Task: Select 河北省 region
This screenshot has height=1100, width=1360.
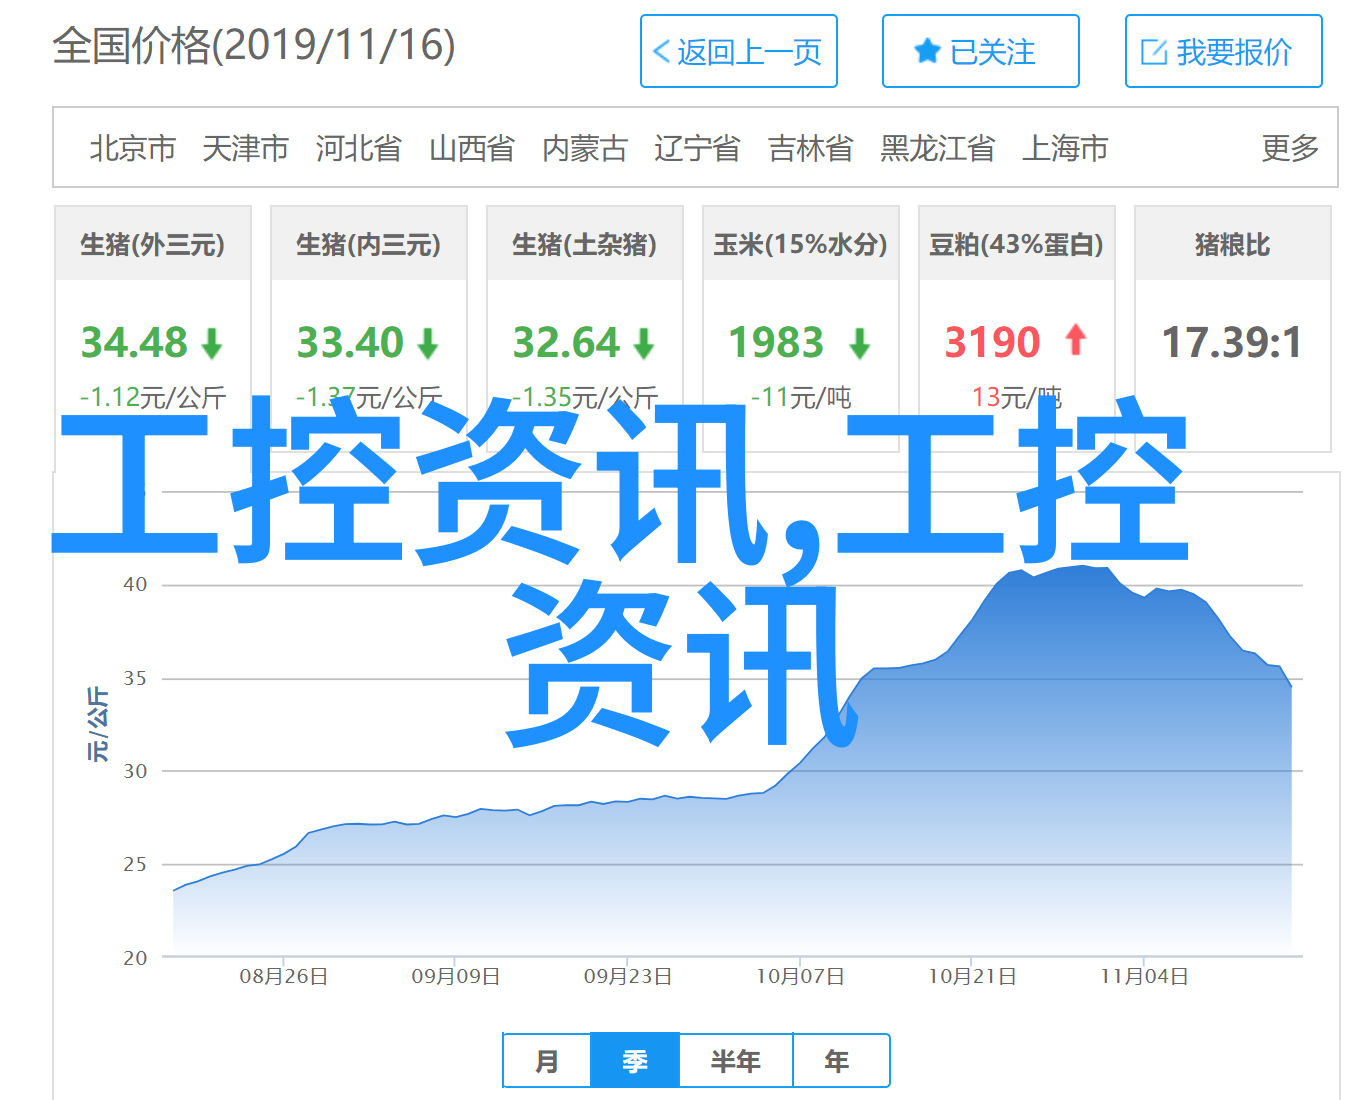Action: point(359,148)
